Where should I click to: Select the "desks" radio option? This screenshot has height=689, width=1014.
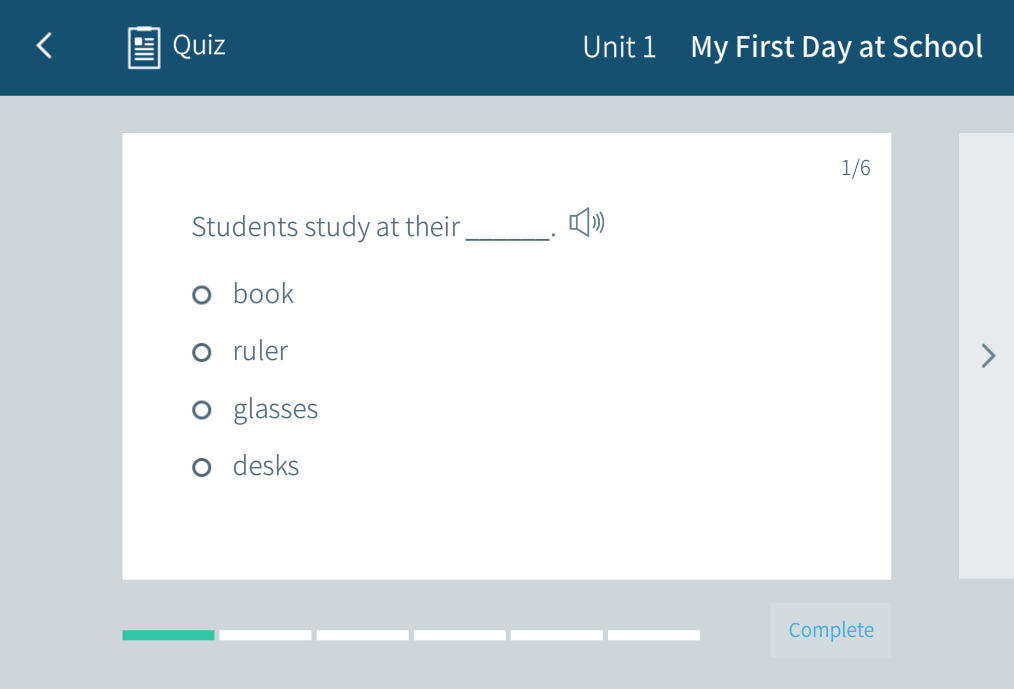click(x=202, y=467)
